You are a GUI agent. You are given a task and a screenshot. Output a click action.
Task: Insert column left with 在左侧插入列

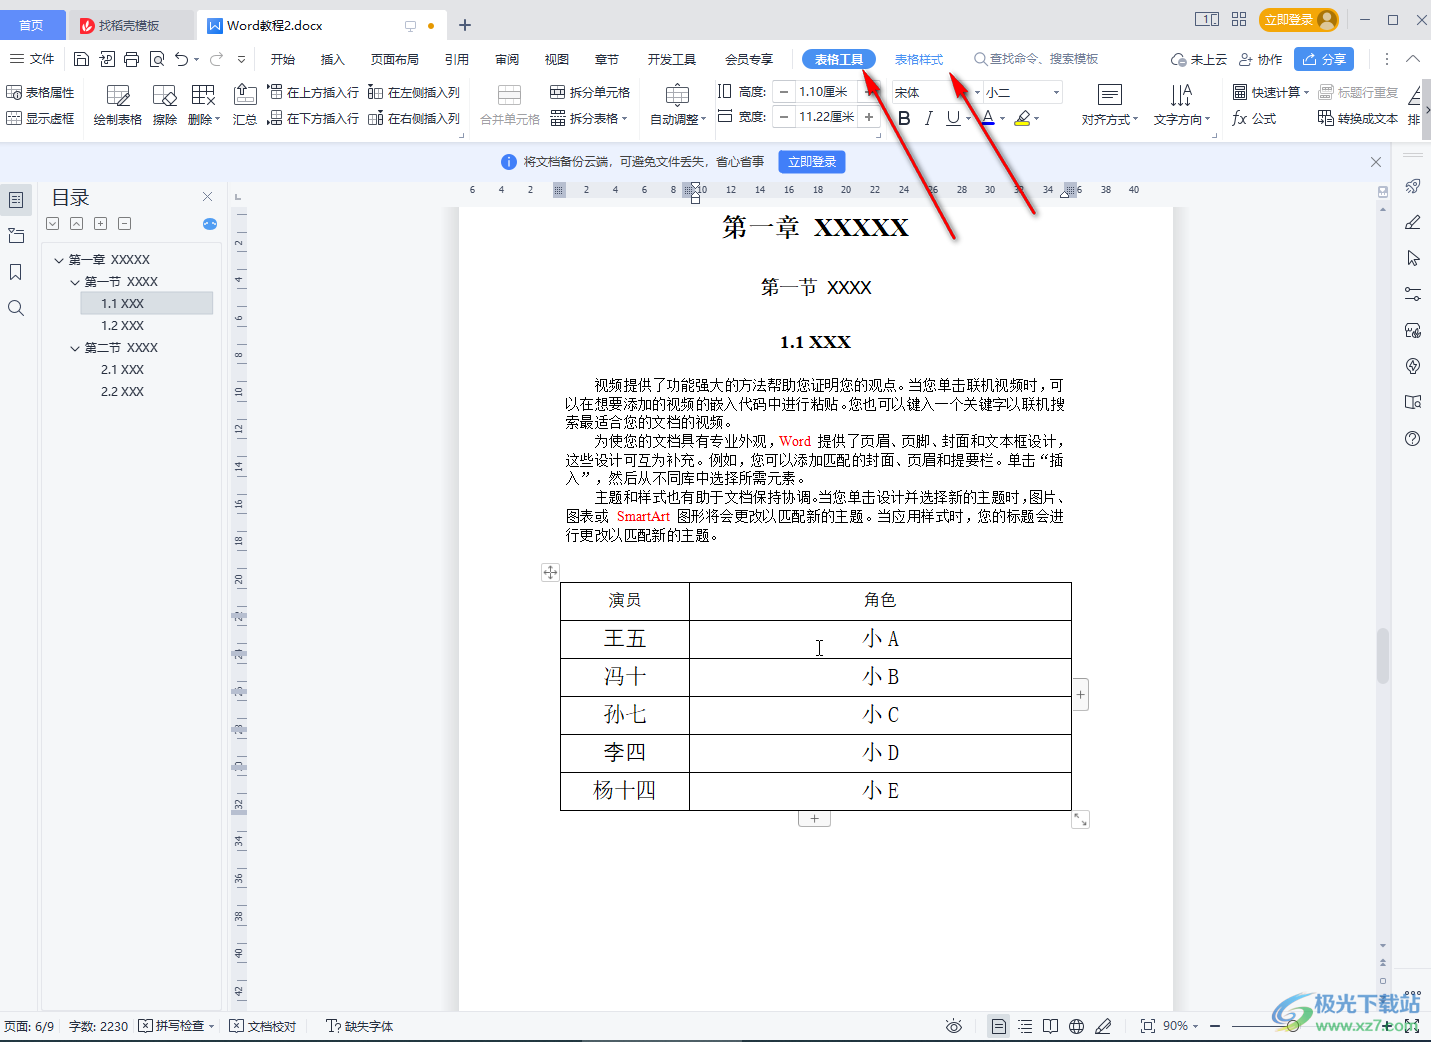click(x=414, y=92)
